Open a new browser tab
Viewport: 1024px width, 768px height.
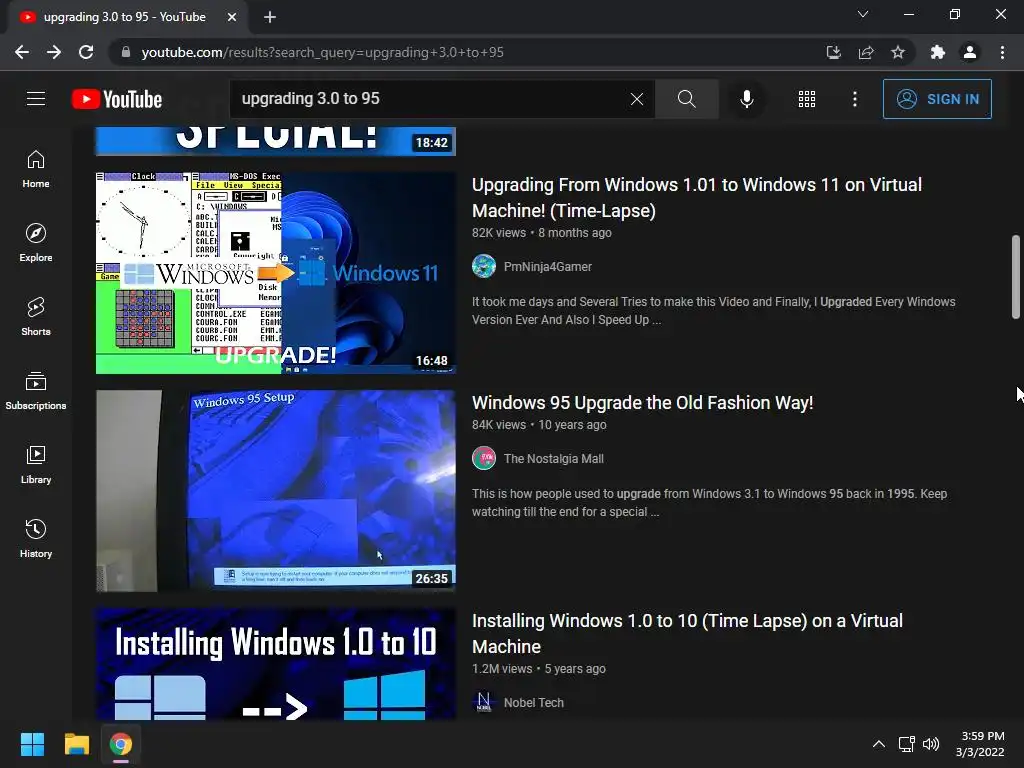pos(270,17)
